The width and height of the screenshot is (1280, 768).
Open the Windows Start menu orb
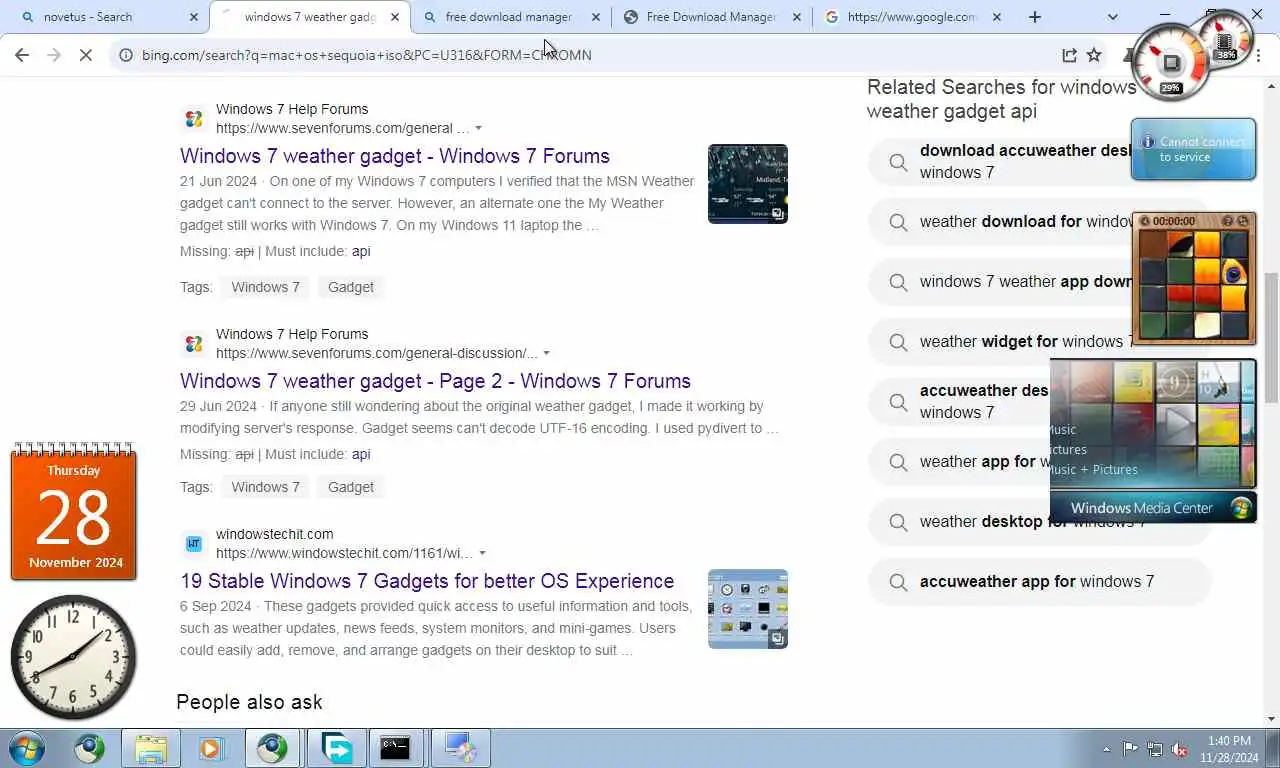point(28,748)
